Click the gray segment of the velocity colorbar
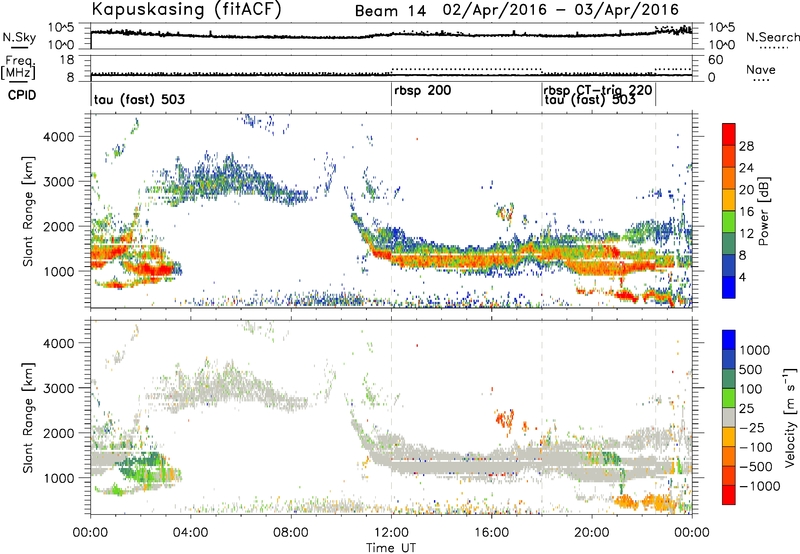This screenshot has width=800, height=554. (x=729, y=418)
